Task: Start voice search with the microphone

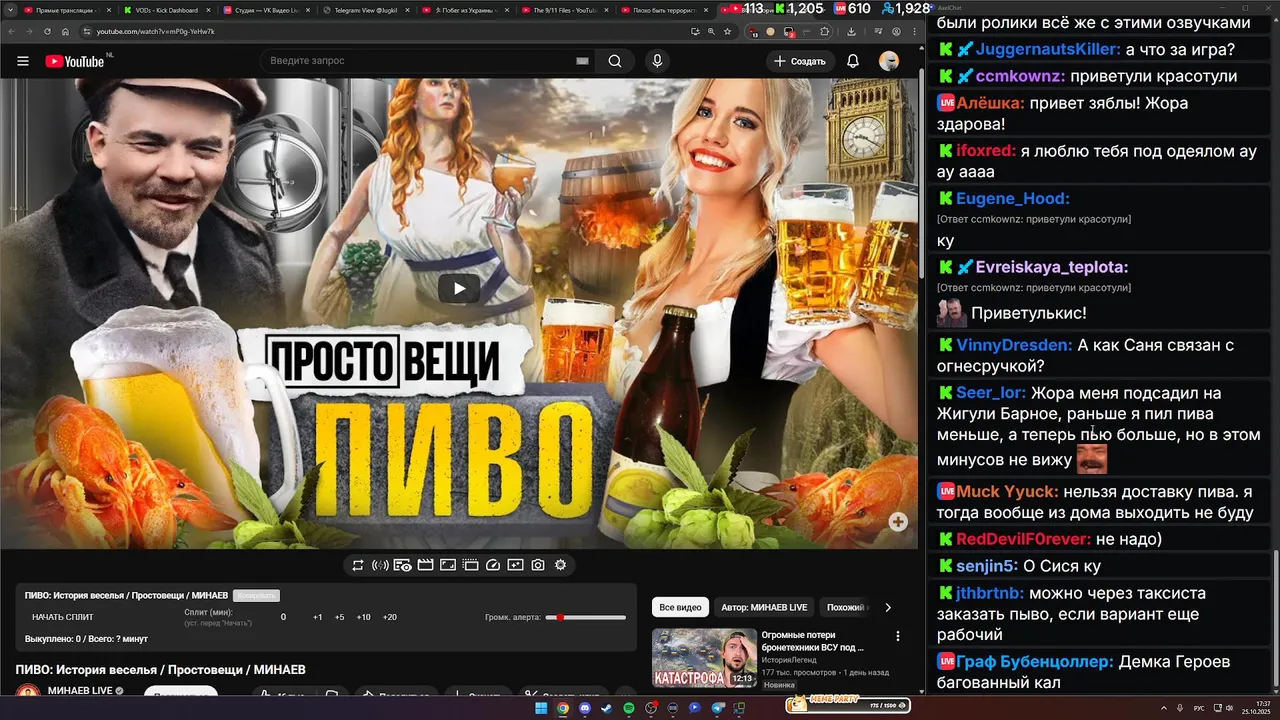Action: (x=657, y=61)
